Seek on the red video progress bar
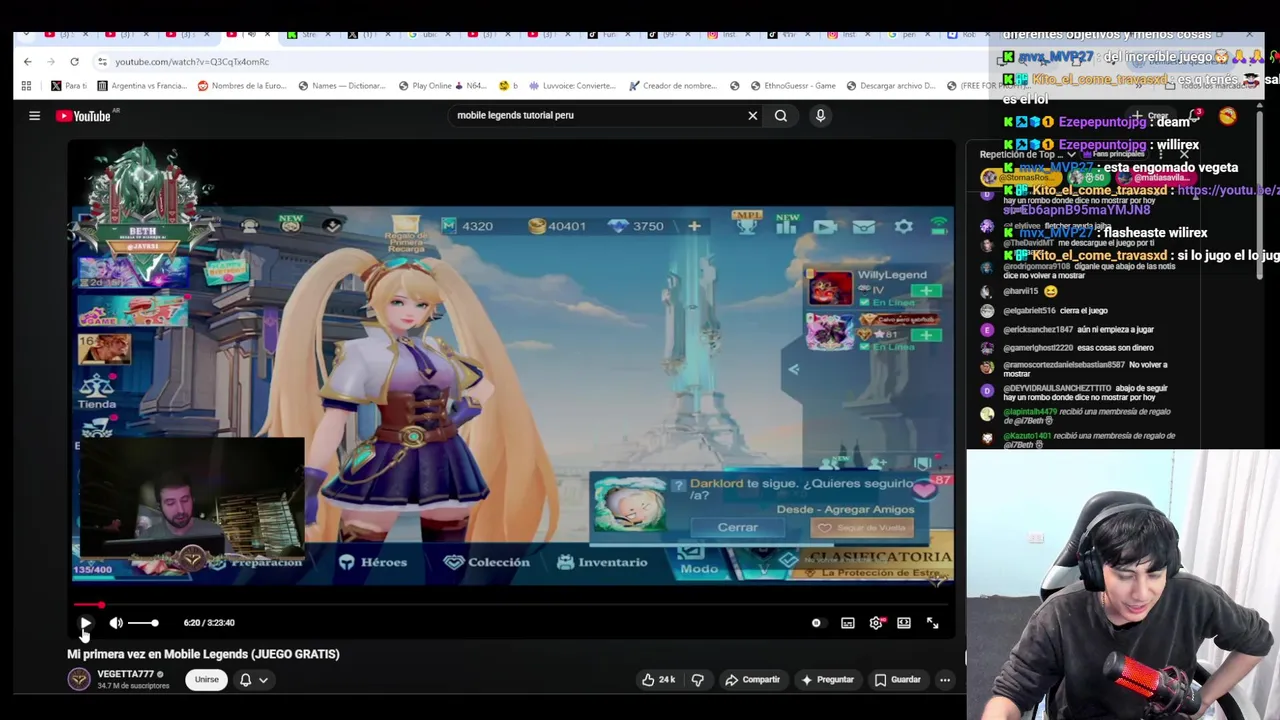Image resolution: width=1280 pixels, height=720 pixels. [x=510, y=605]
